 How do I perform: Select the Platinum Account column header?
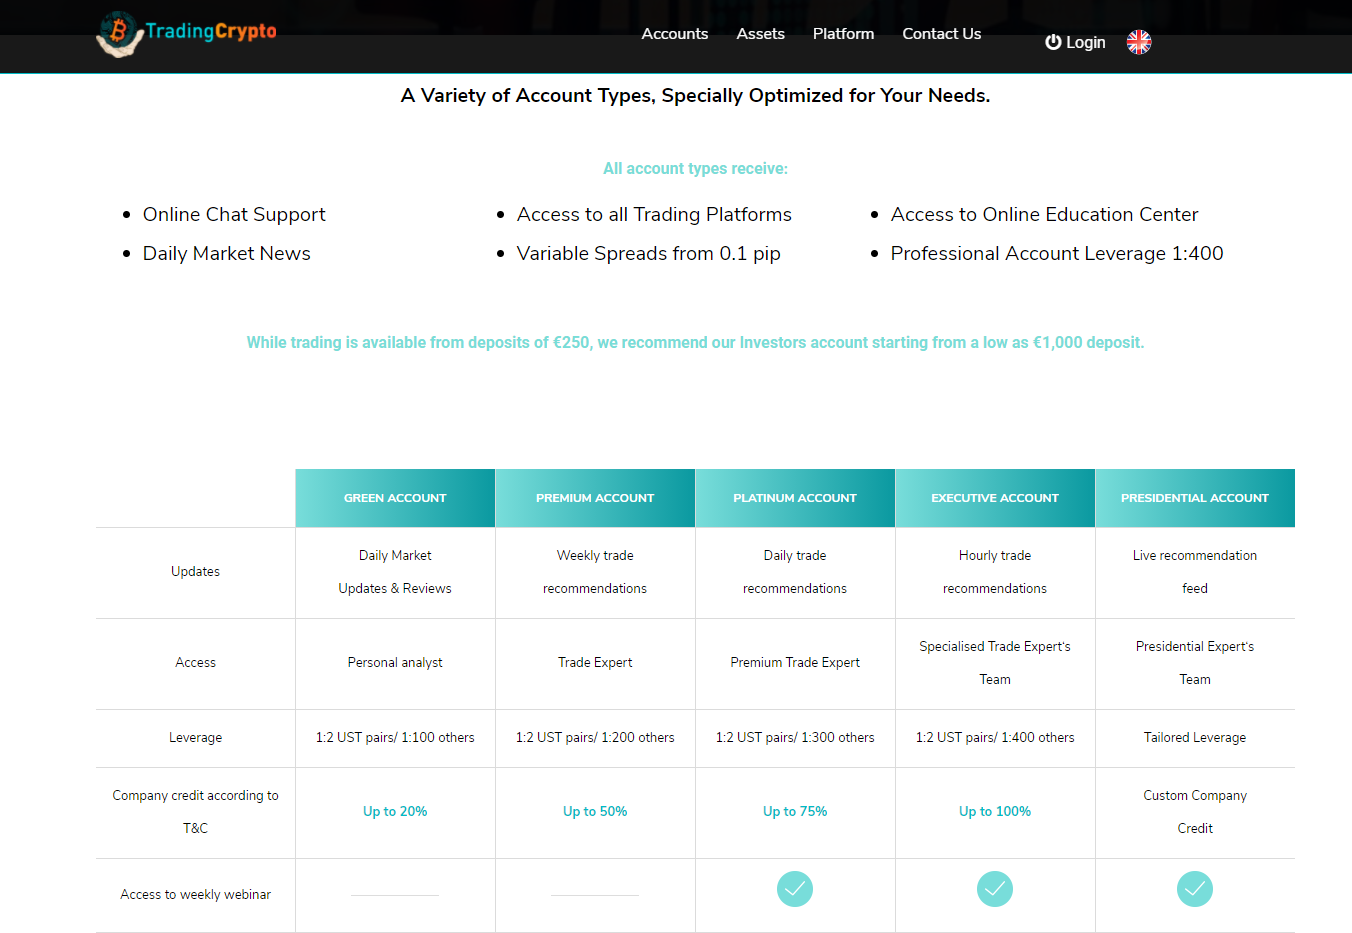[795, 498]
